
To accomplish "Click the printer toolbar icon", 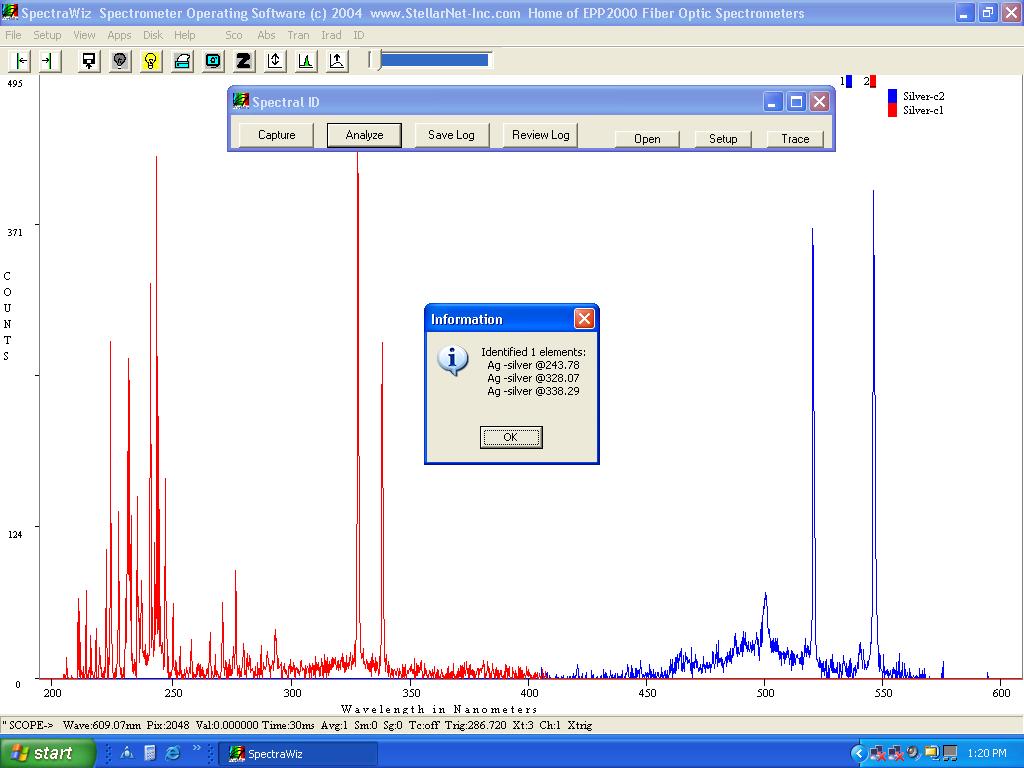I will pyautogui.click(x=182, y=61).
